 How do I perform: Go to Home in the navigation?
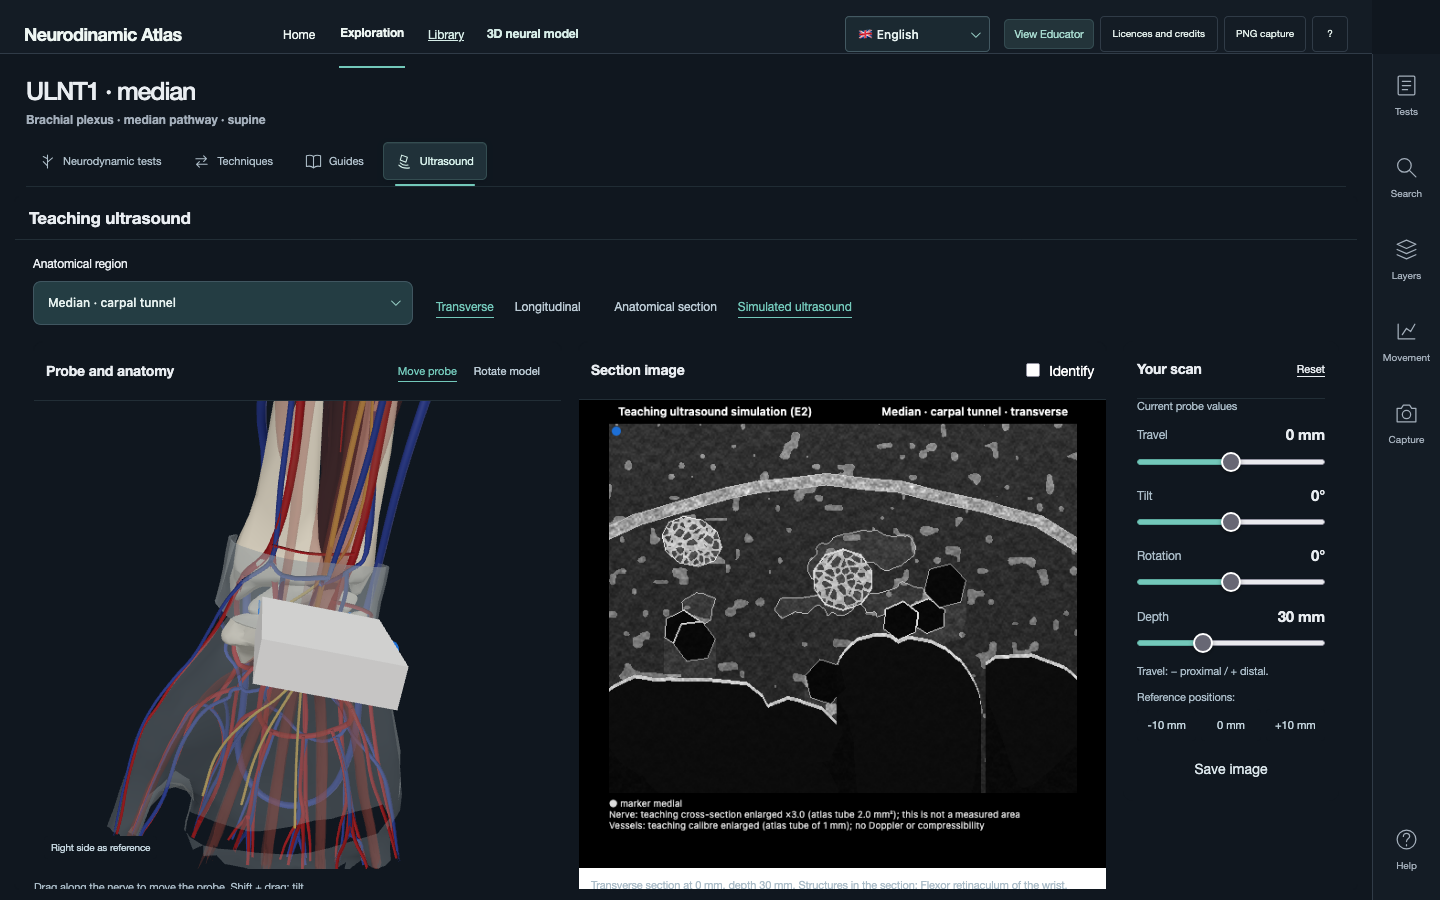[299, 34]
